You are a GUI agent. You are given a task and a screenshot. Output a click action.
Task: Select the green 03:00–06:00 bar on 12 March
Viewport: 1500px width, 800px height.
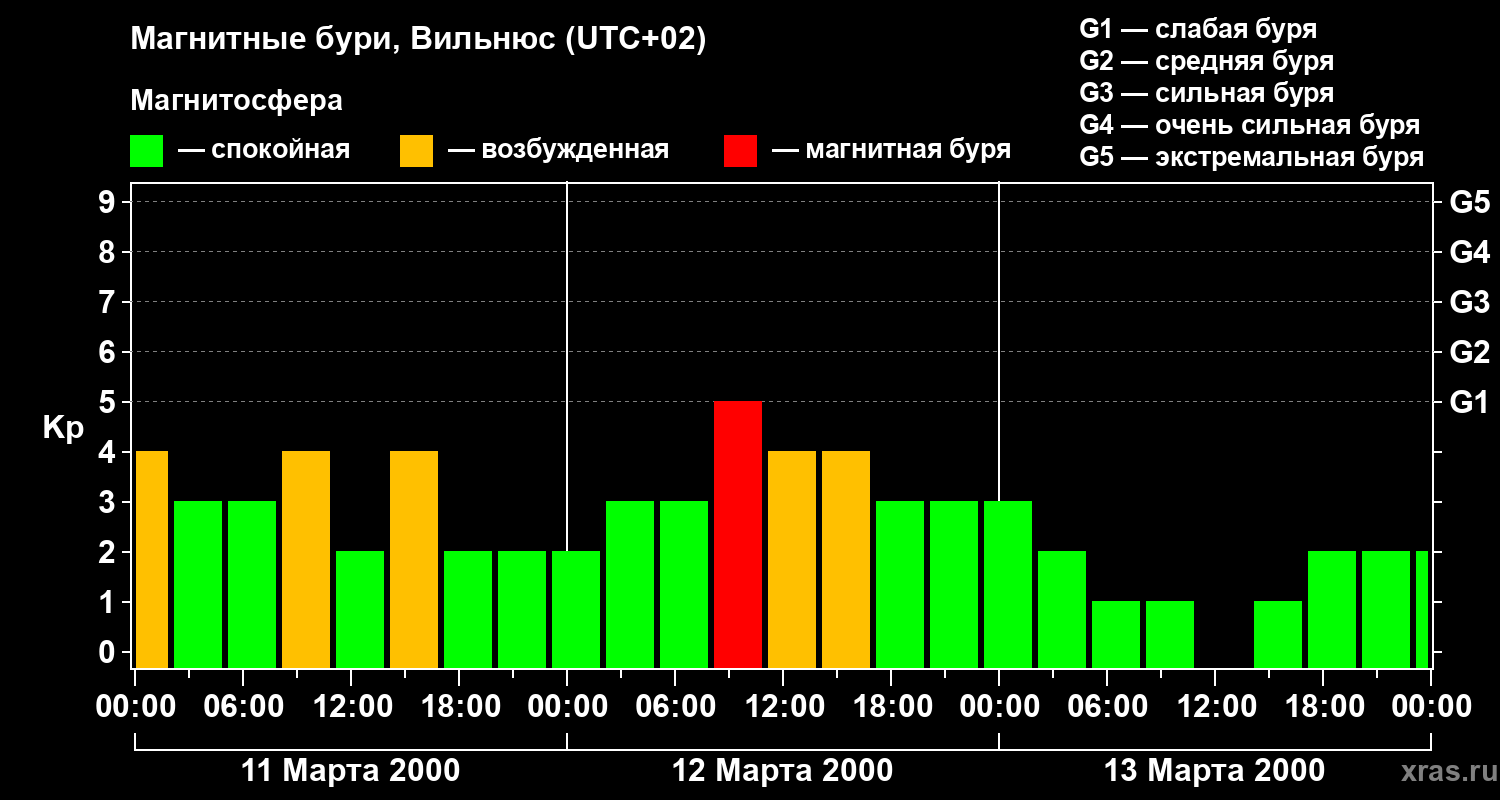click(630, 584)
